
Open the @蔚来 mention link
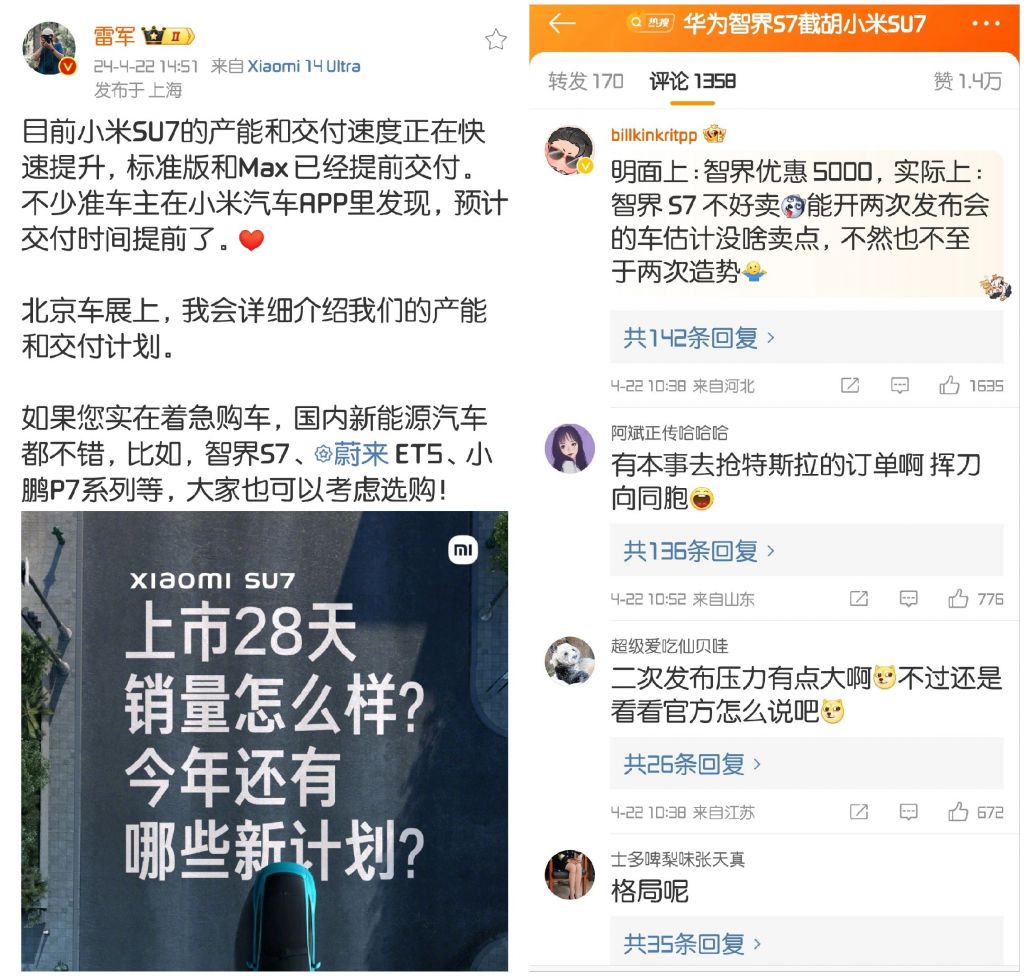(x=351, y=454)
